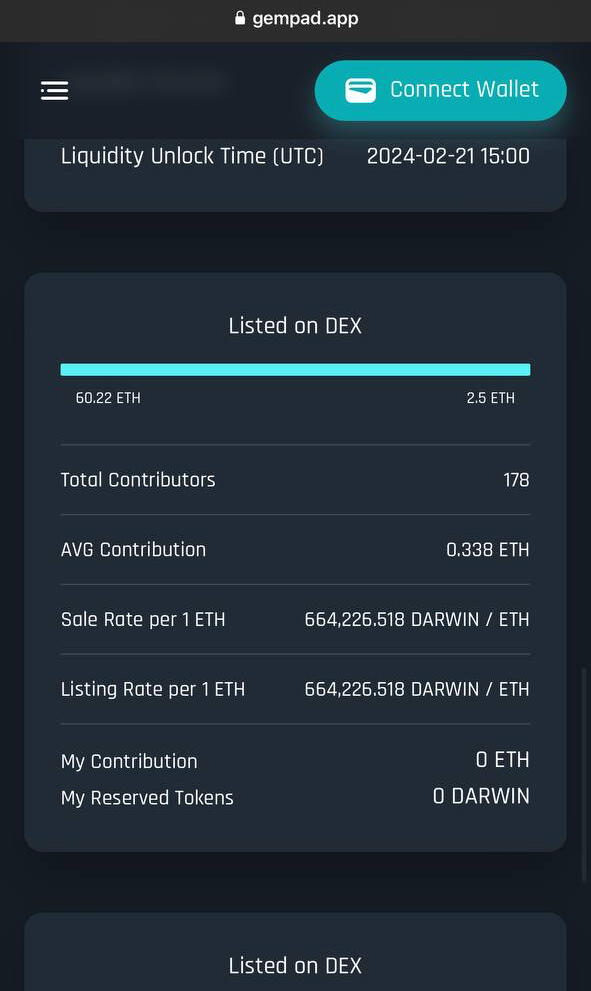Click the lock icon beside gempad.app

coord(240,18)
